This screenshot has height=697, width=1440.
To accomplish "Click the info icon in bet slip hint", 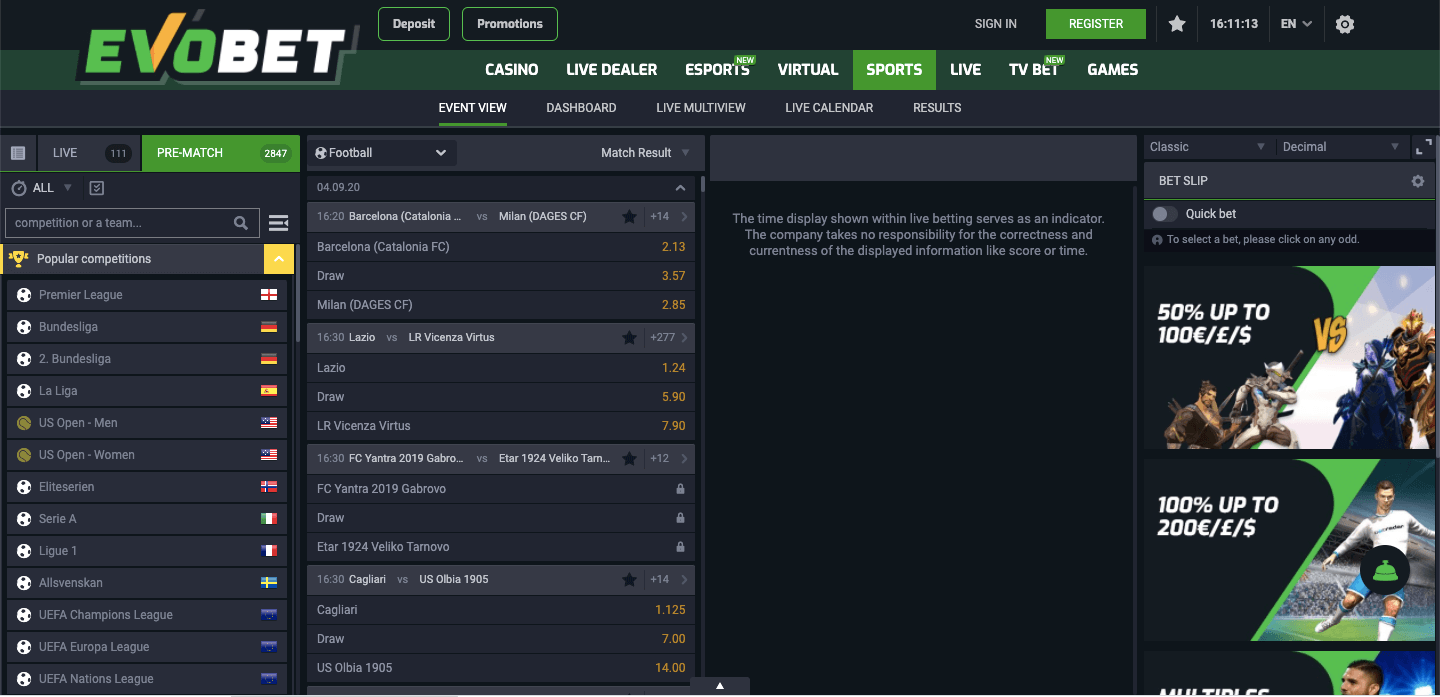I will [1157, 240].
